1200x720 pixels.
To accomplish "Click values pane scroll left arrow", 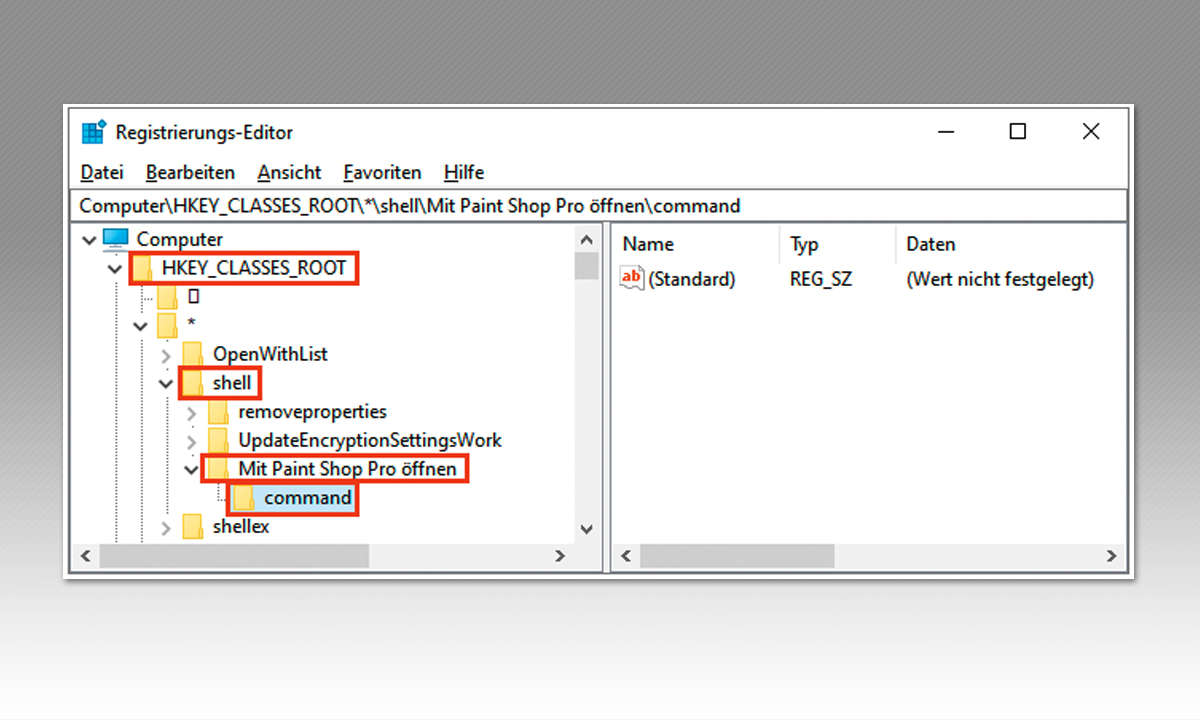I will coord(625,555).
